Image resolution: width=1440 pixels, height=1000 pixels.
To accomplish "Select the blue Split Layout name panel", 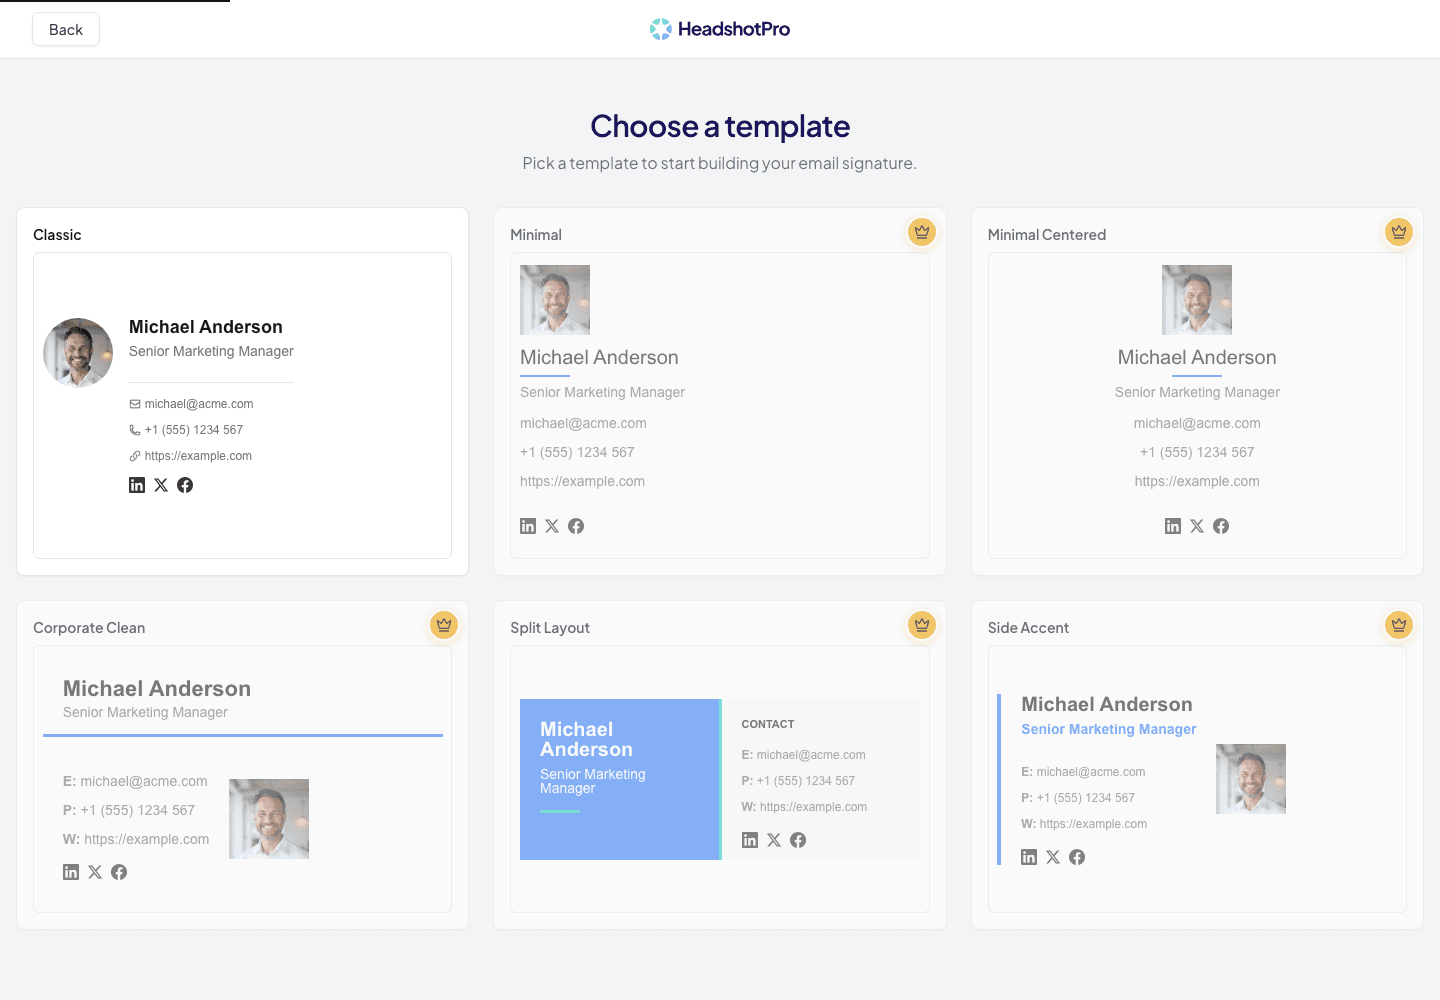I will tap(620, 779).
